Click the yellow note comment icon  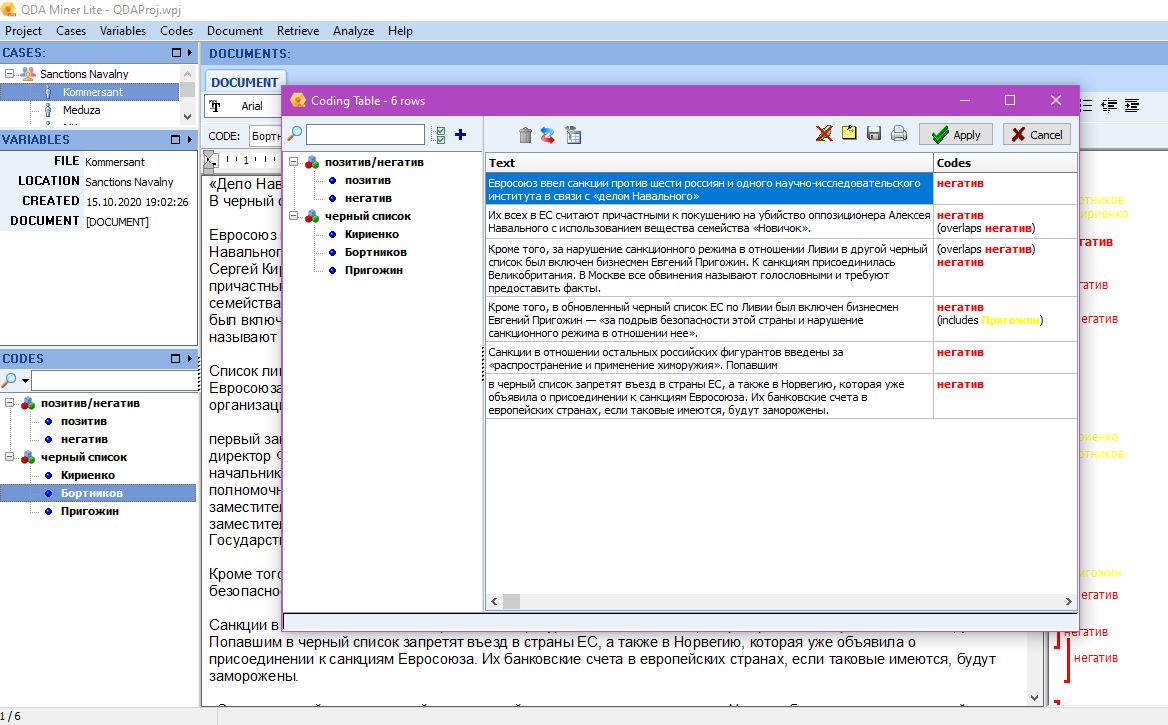849,133
